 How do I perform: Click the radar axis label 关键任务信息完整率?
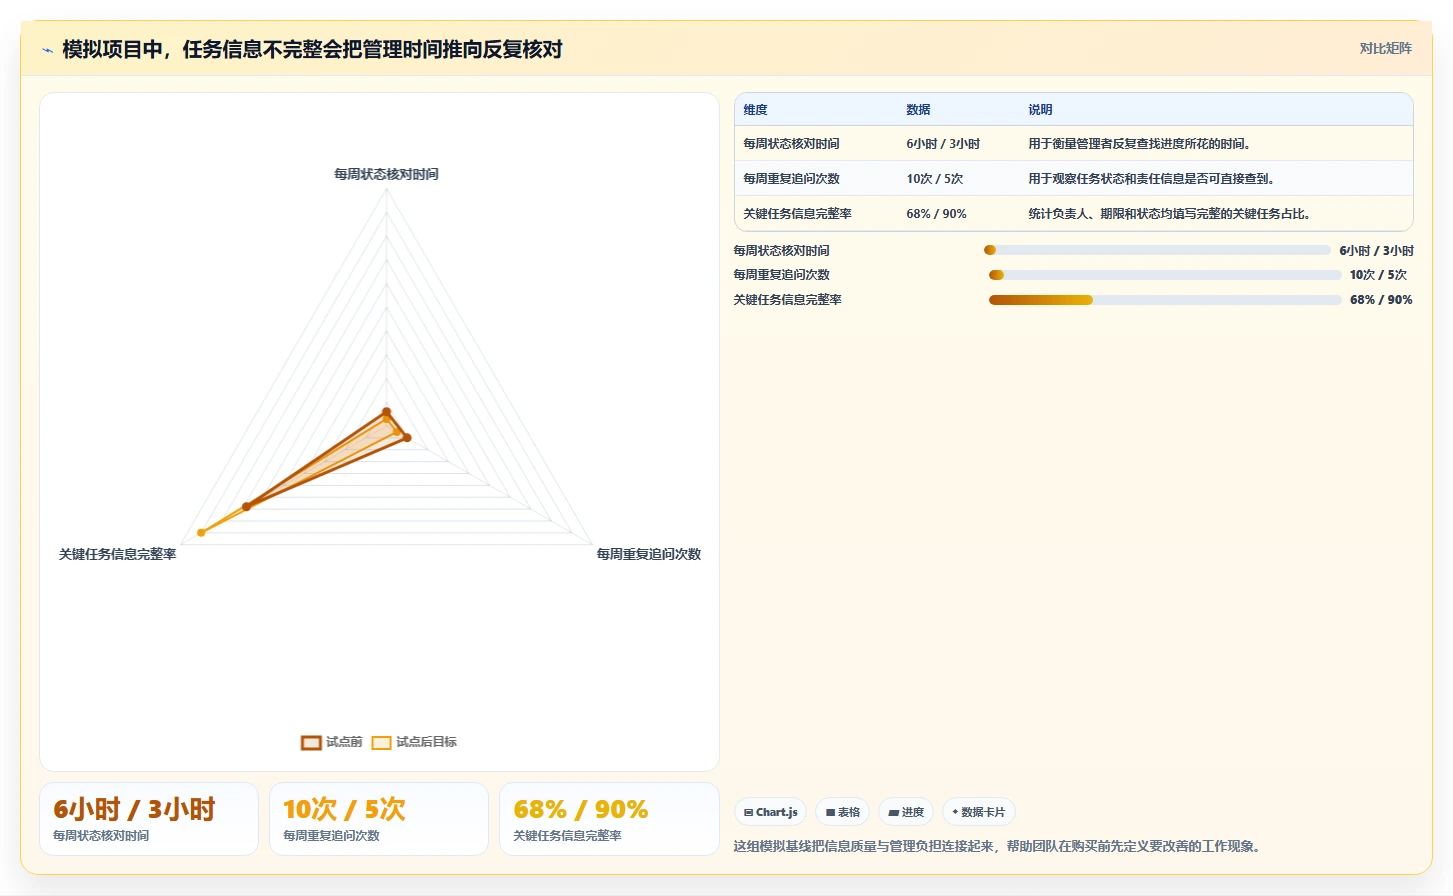pos(117,554)
